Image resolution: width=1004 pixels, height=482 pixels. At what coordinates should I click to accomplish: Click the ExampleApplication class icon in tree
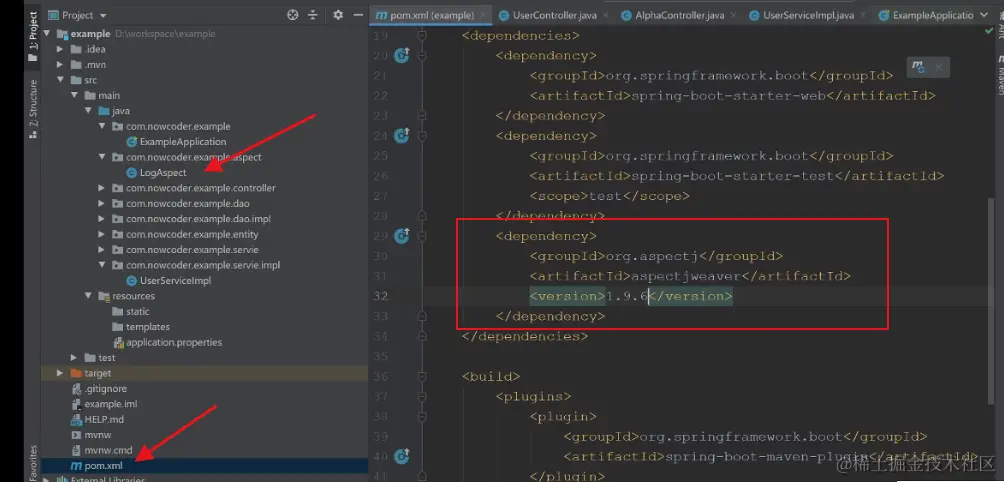pyautogui.click(x=132, y=141)
